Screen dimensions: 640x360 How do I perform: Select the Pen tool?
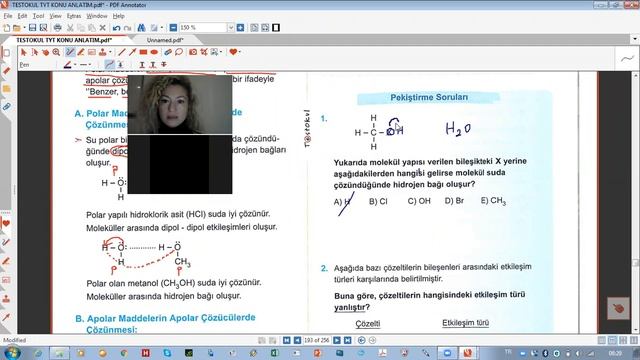(x=70, y=52)
